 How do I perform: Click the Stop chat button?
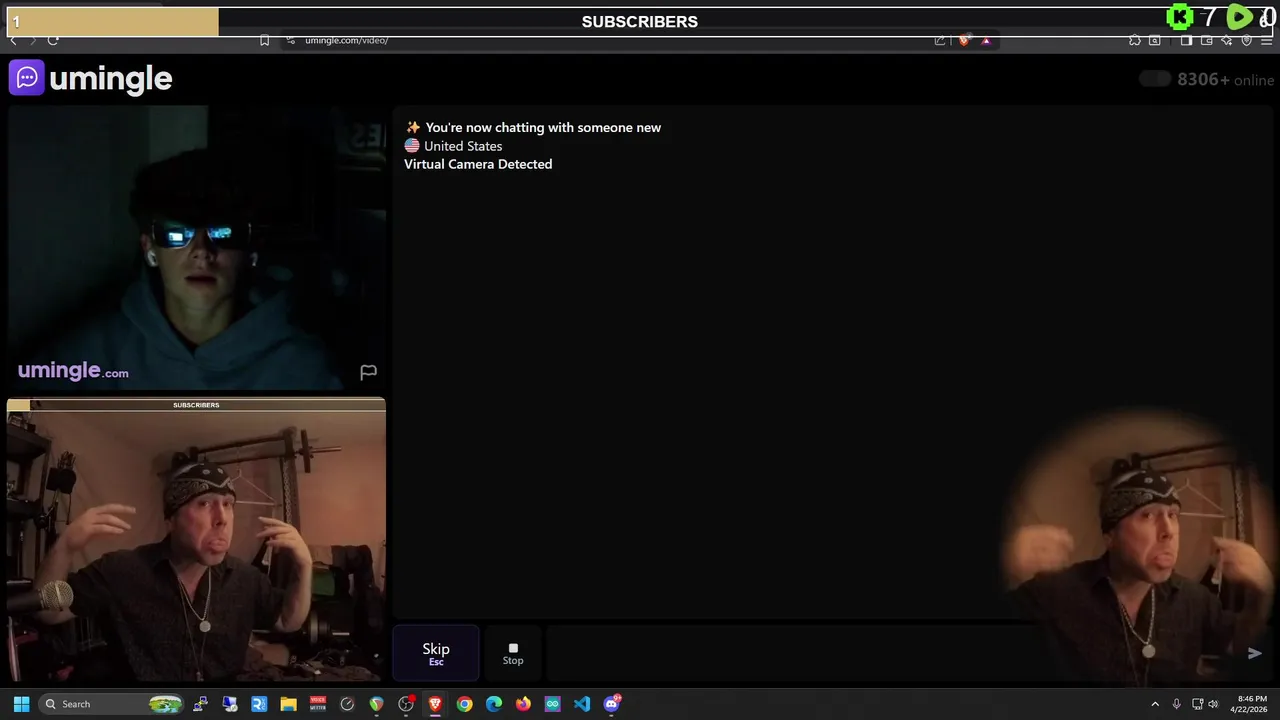(x=513, y=653)
